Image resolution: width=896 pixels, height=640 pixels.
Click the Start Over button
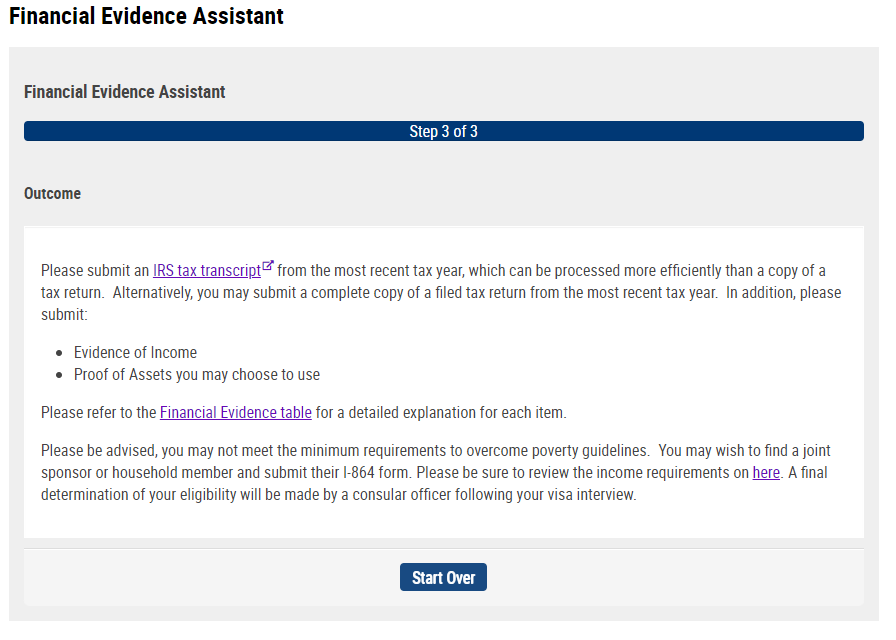(443, 577)
